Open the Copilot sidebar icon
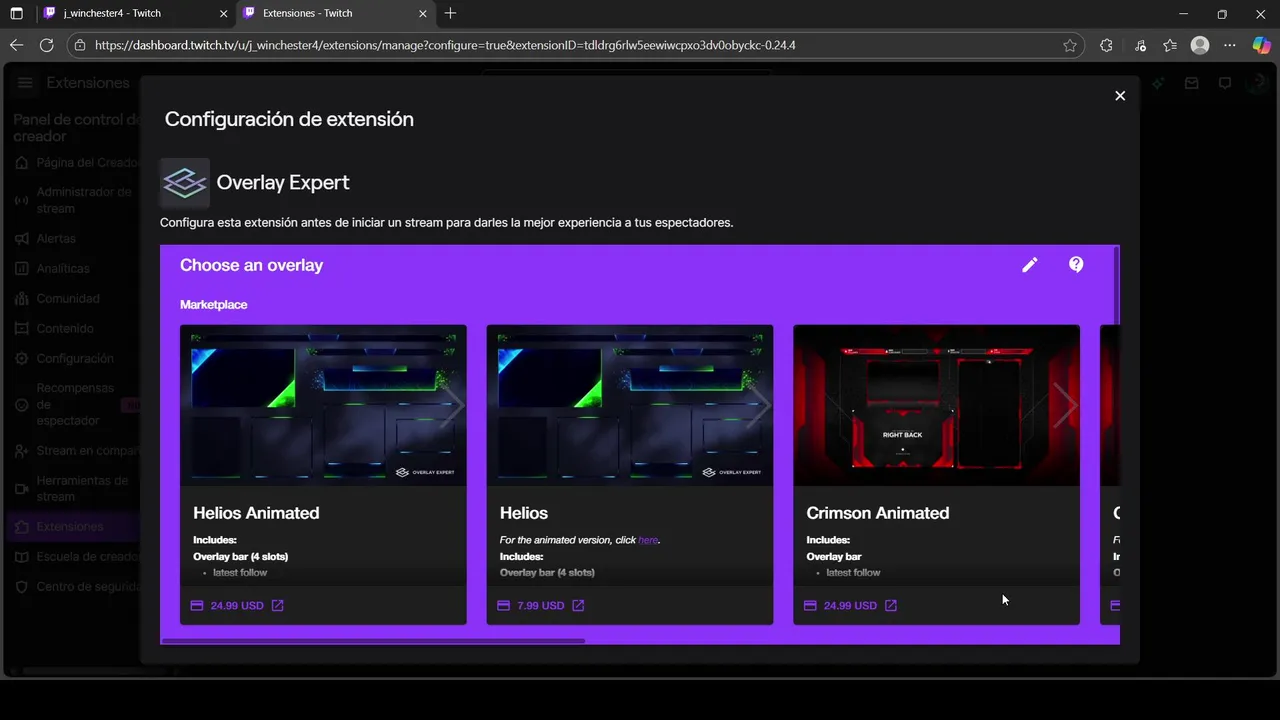The width and height of the screenshot is (1280, 720). point(1262,45)
